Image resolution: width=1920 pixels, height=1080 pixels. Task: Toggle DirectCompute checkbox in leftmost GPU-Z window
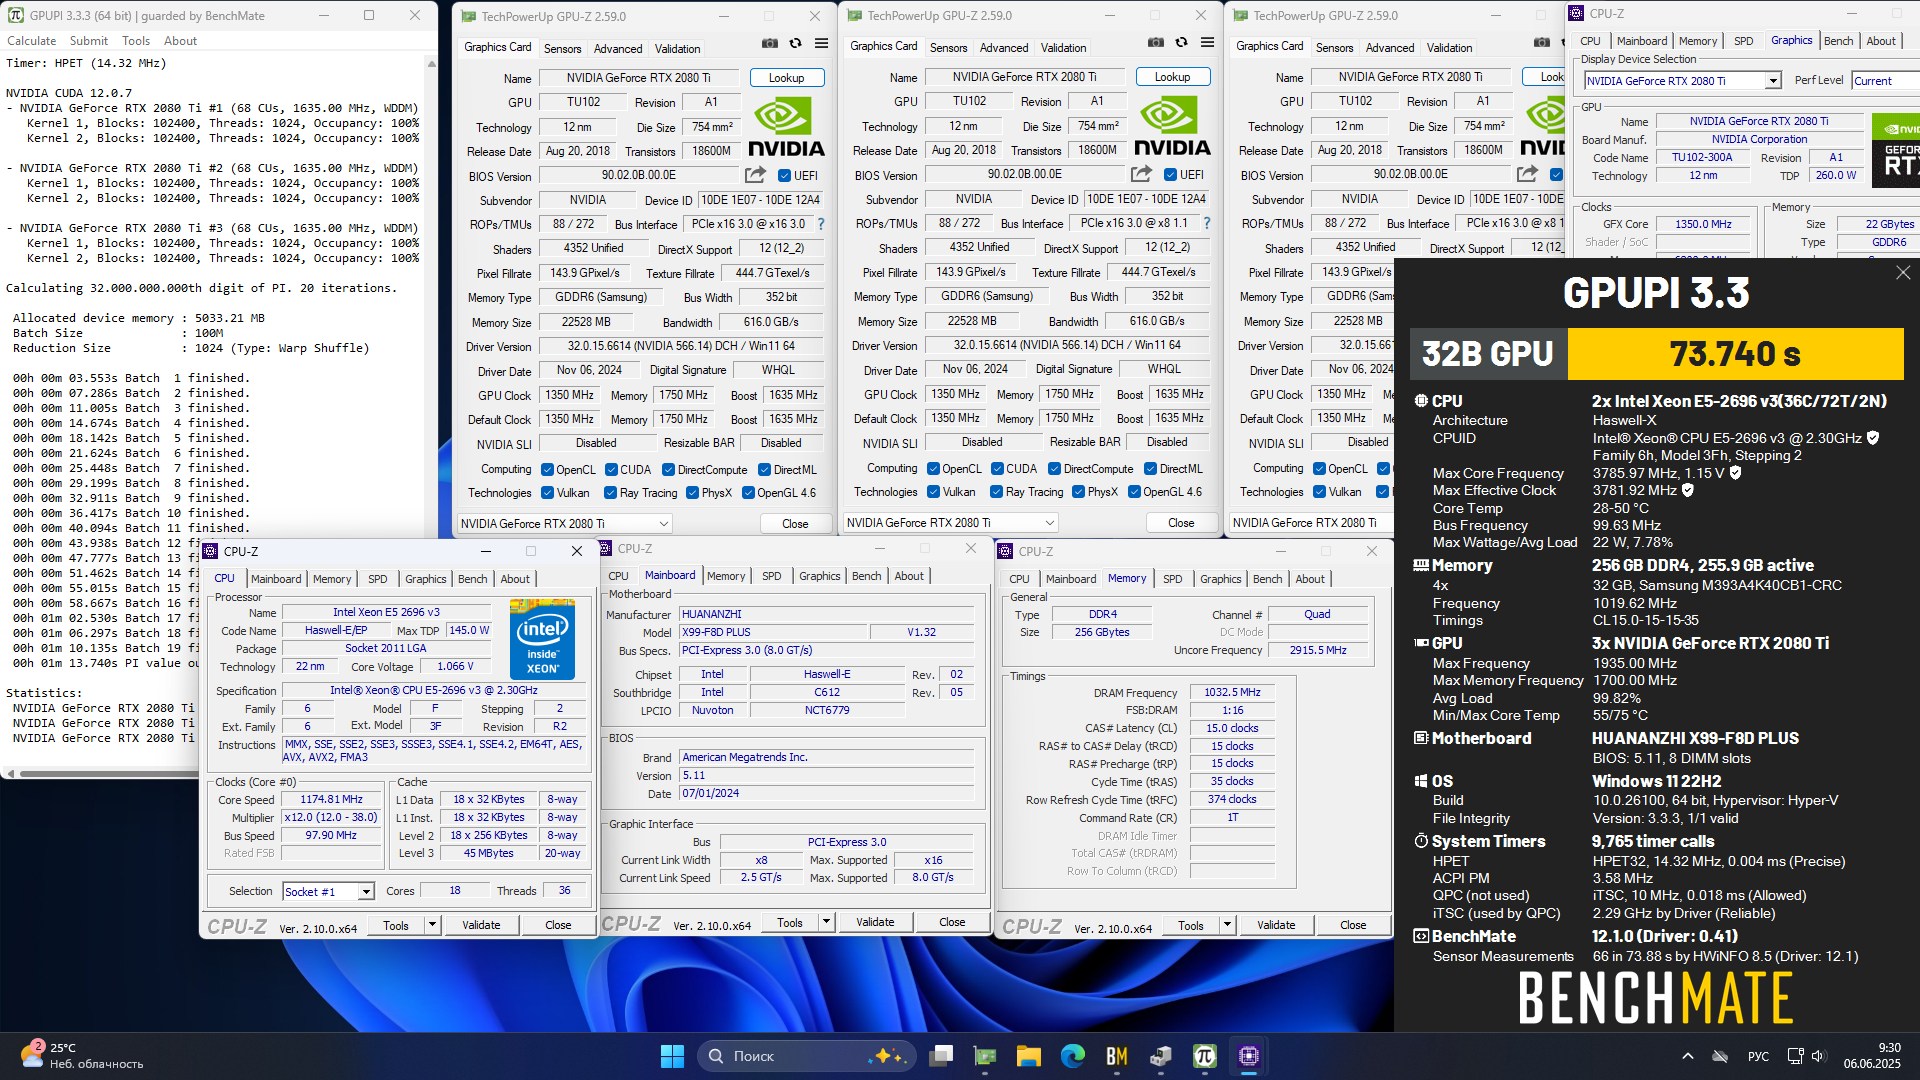point(668,470)
